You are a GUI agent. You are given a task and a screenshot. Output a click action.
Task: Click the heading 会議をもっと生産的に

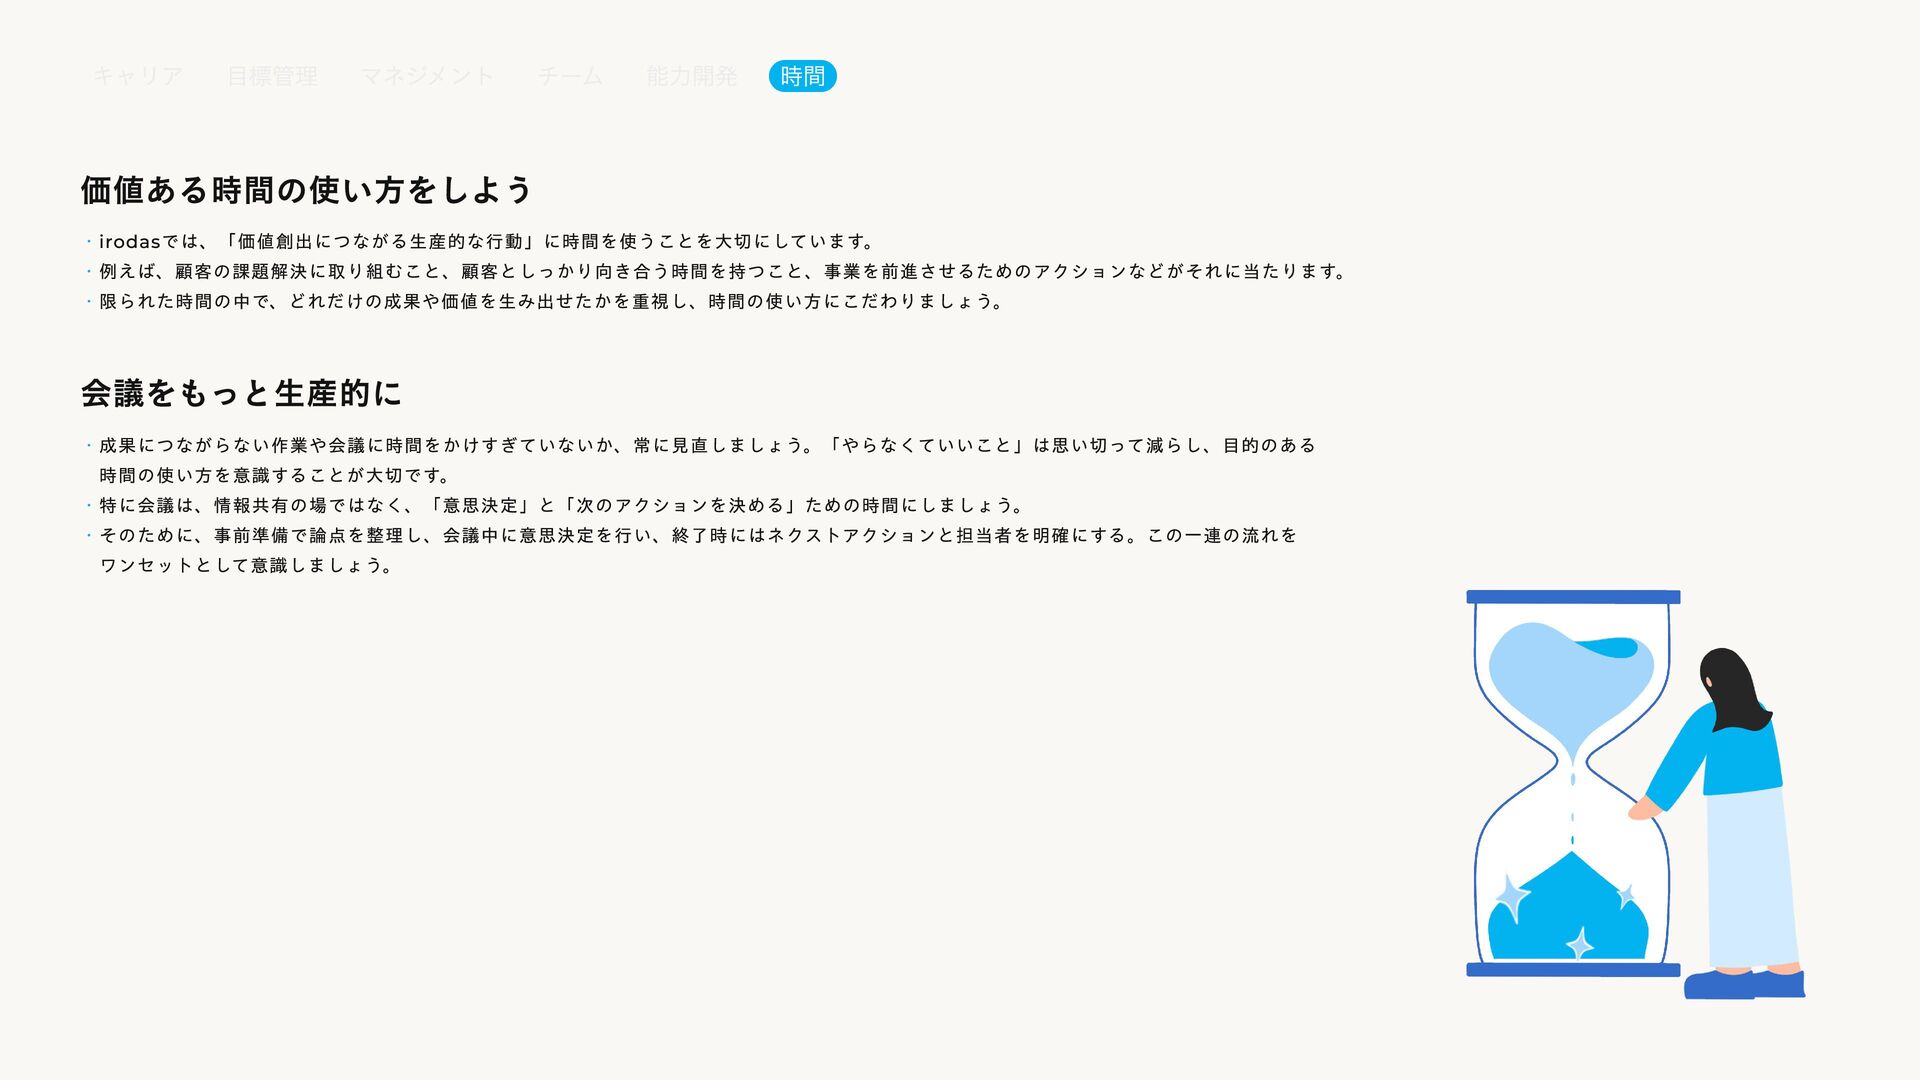click(241, 394)
